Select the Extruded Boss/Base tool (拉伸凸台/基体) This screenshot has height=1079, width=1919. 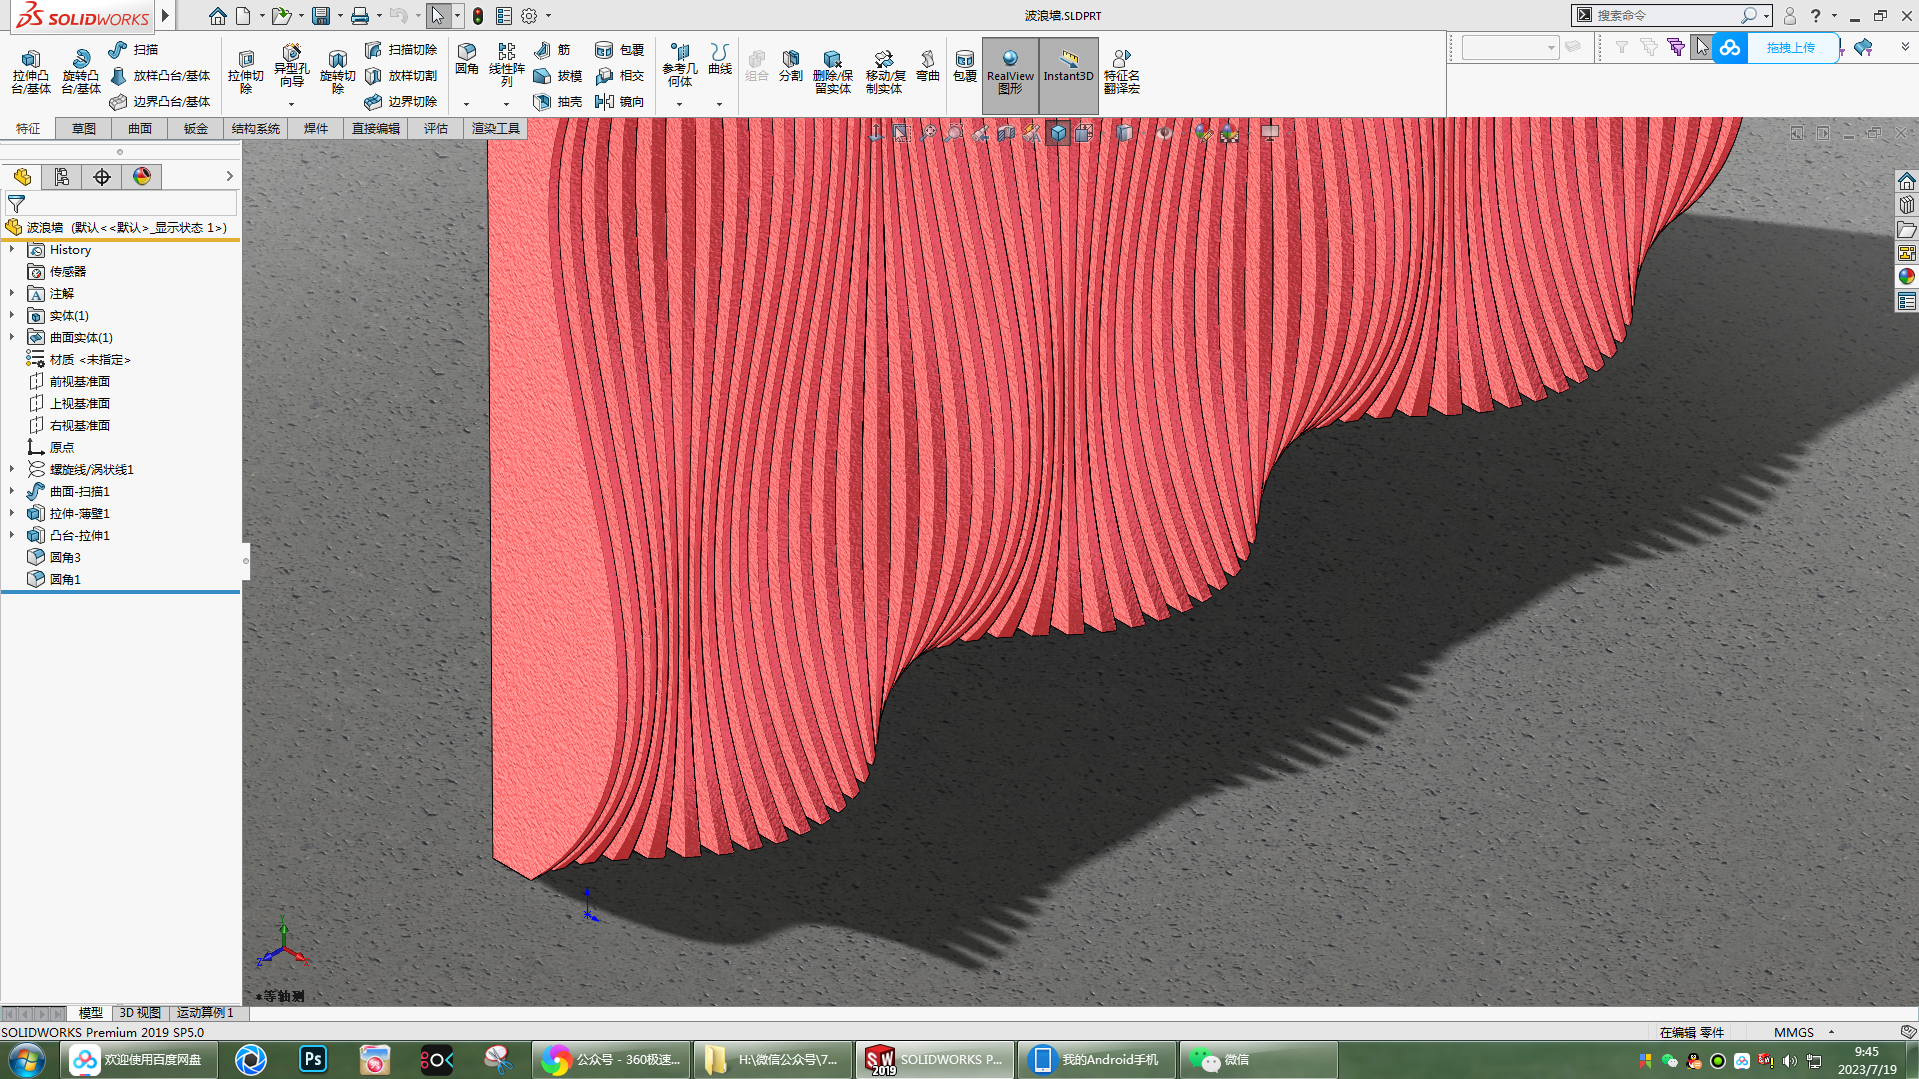[x=31, y=72]
